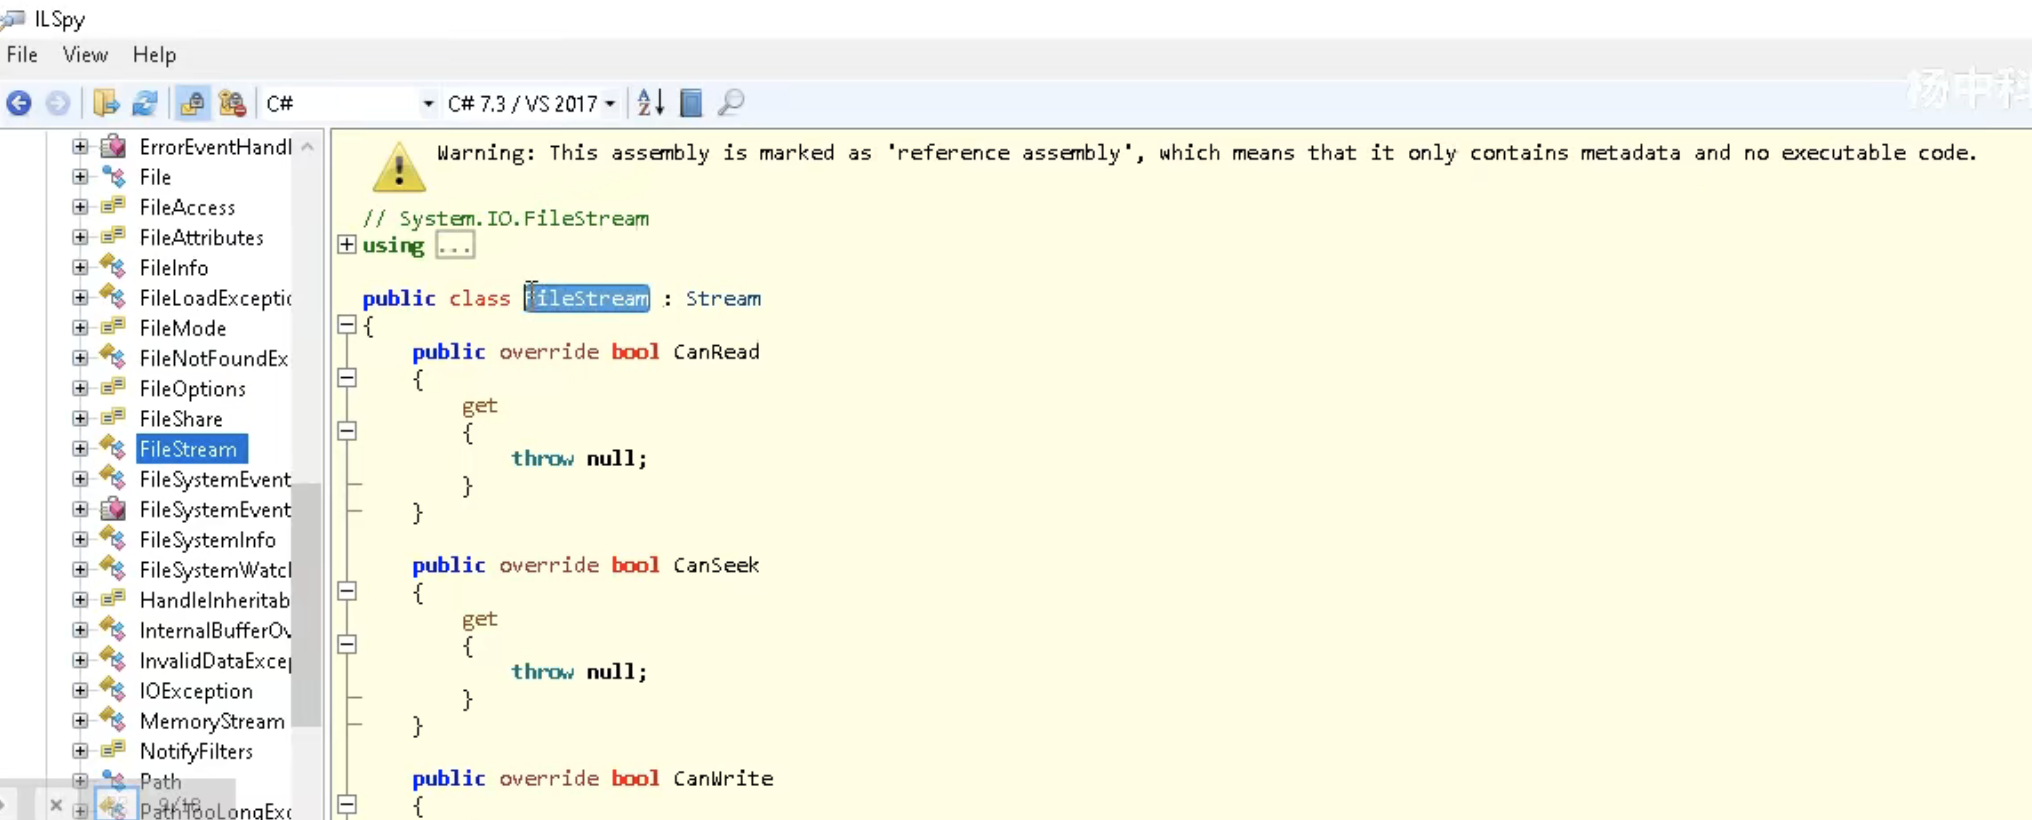Open the C# language dropdown
This screenshot has width=2032, height=820.
tap(350, 104)
